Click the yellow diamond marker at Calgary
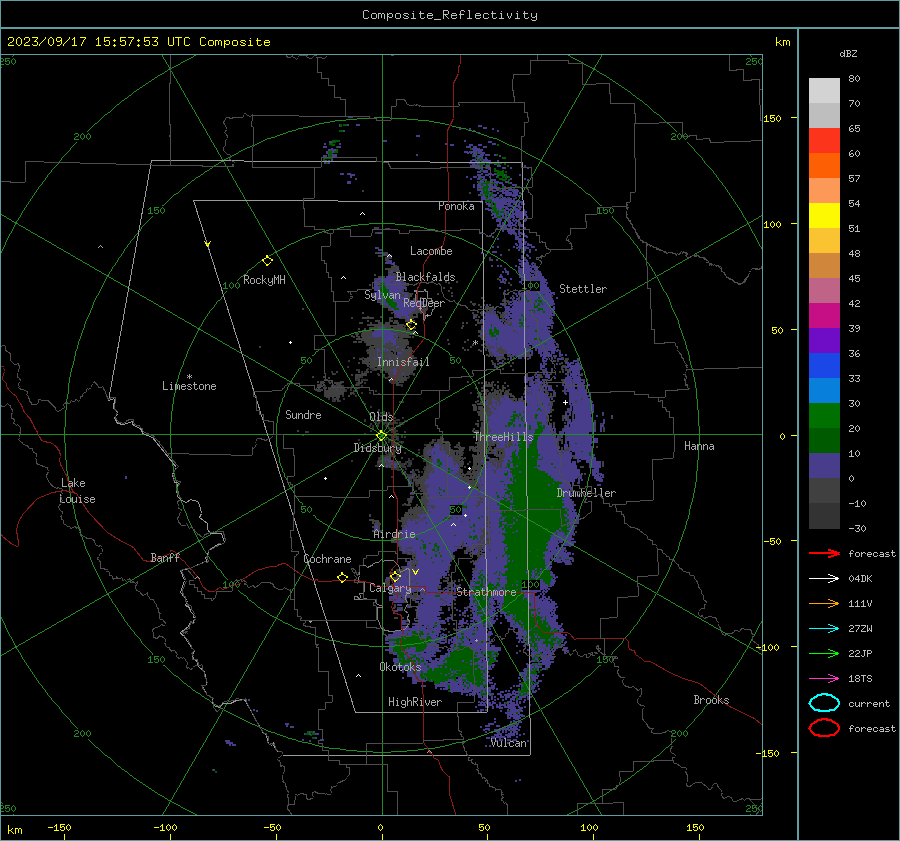 click(395, 576)
